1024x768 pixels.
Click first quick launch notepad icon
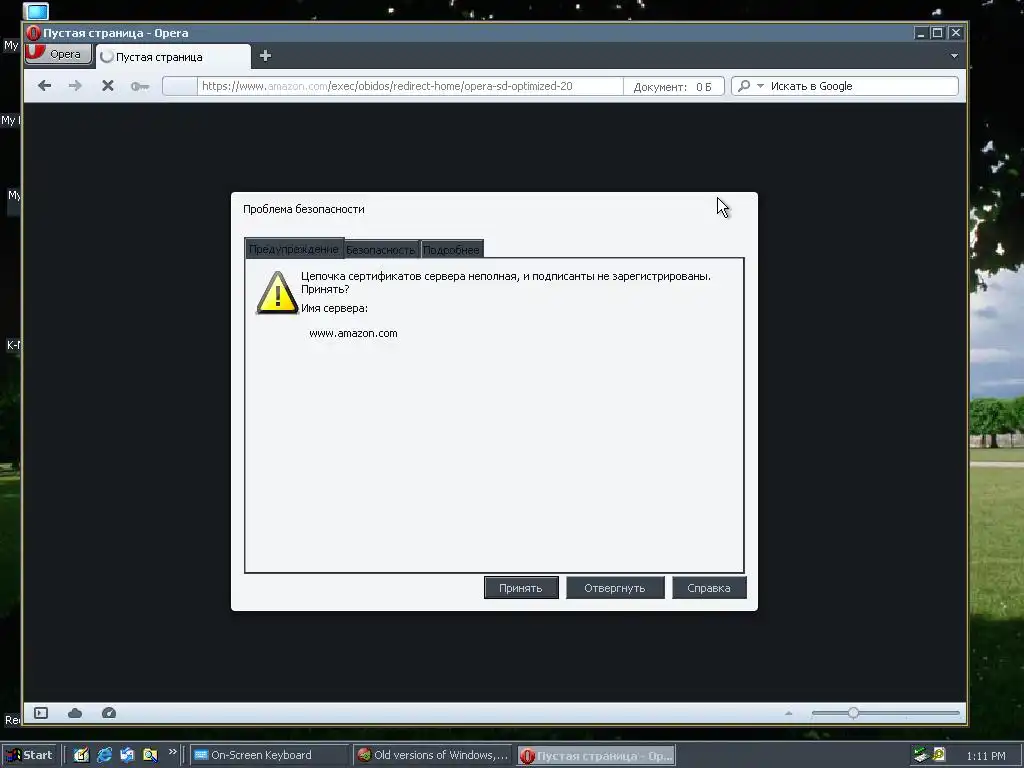(x=82, y=755)
